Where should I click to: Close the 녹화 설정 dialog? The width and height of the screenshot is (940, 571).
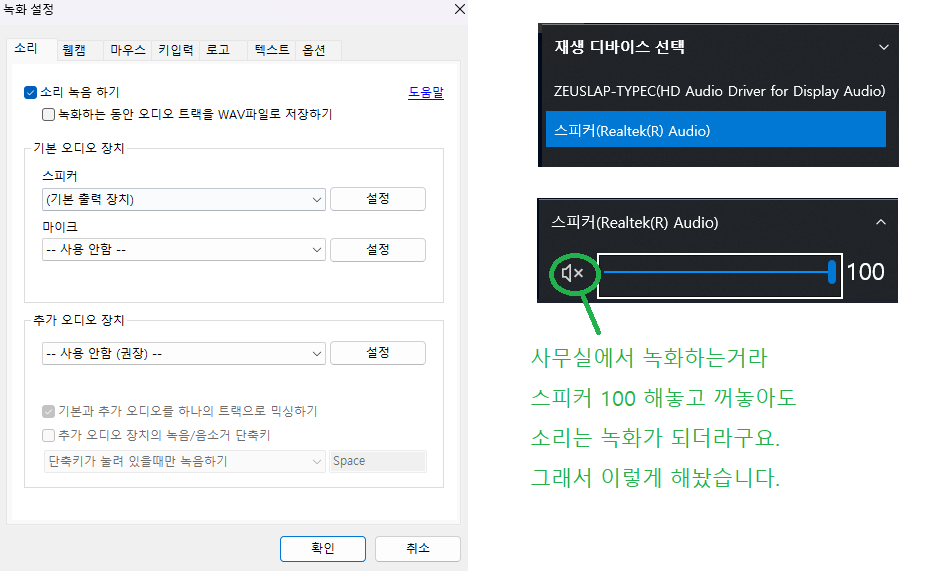pyautogui.click(x=460, y=9)
